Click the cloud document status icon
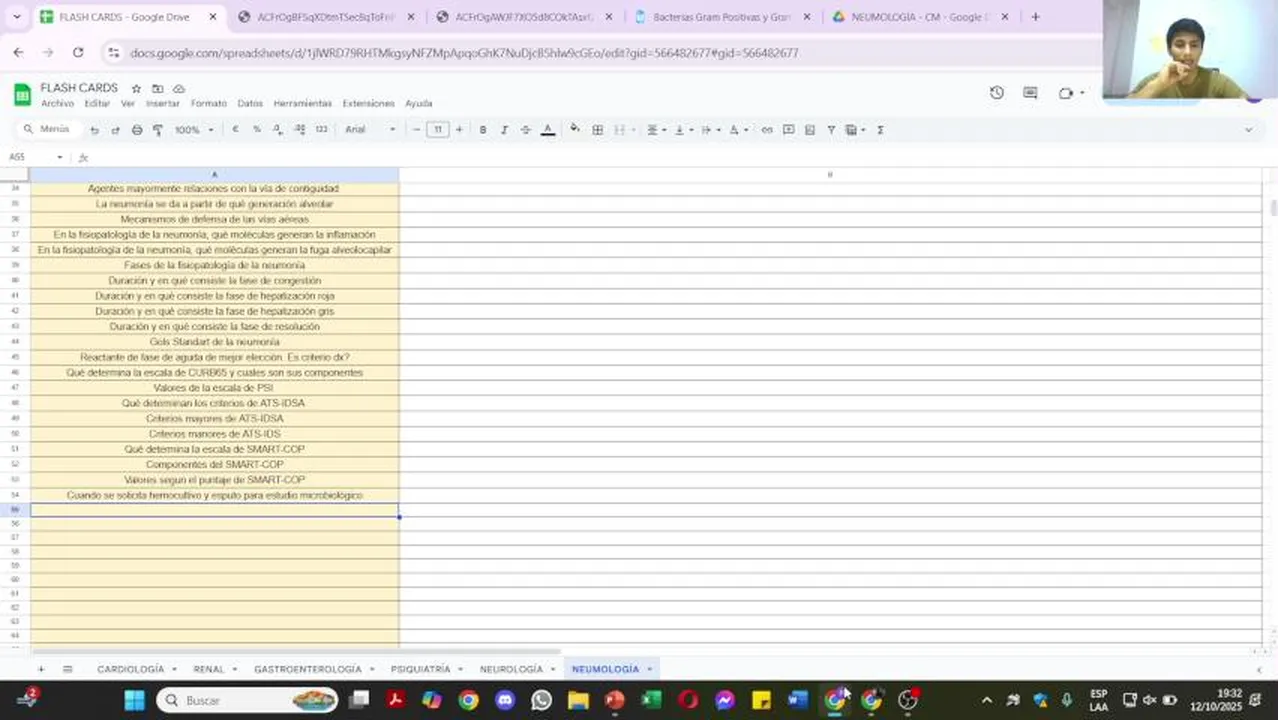This screenshot has height=720, width=1278. pos(179,88)
